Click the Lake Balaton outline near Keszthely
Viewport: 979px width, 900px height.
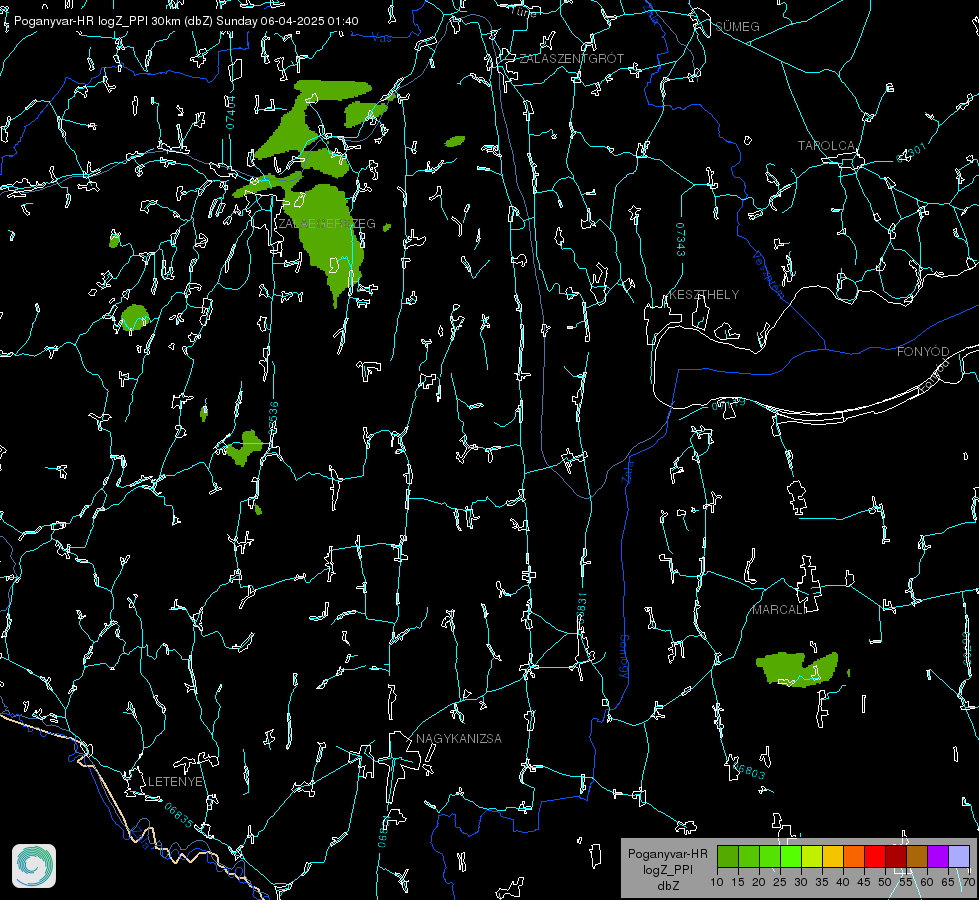click(654, 370)
